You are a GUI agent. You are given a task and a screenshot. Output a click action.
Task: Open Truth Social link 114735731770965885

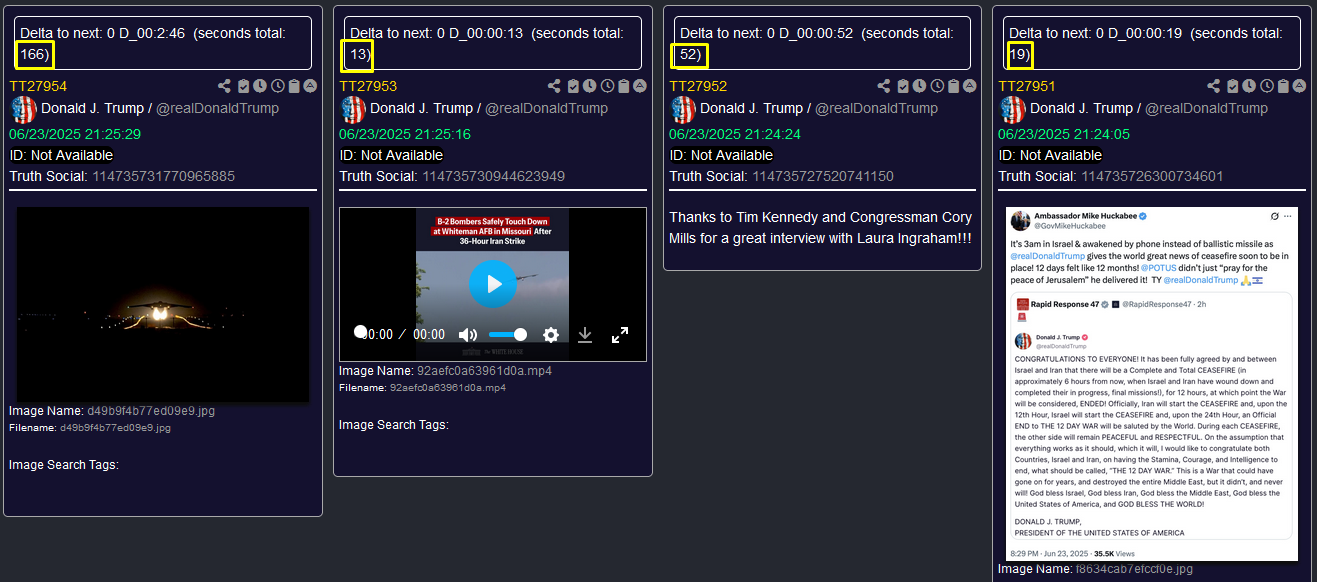pos(164,176)
